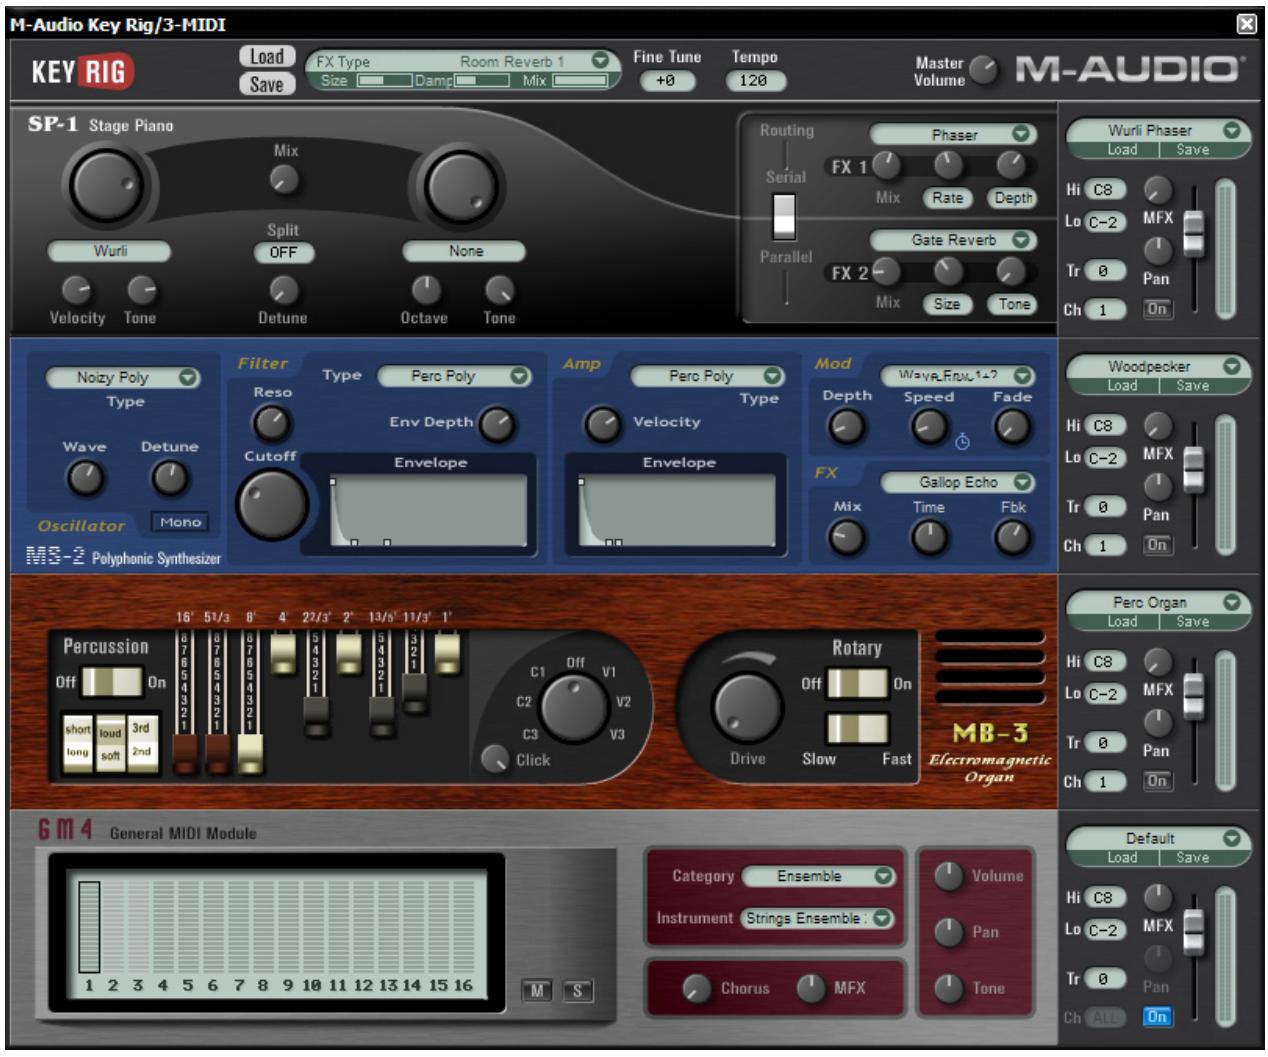Click the SP-1 Octave knob
This screenshot has height=1057, width=1268.
(426, 291)
